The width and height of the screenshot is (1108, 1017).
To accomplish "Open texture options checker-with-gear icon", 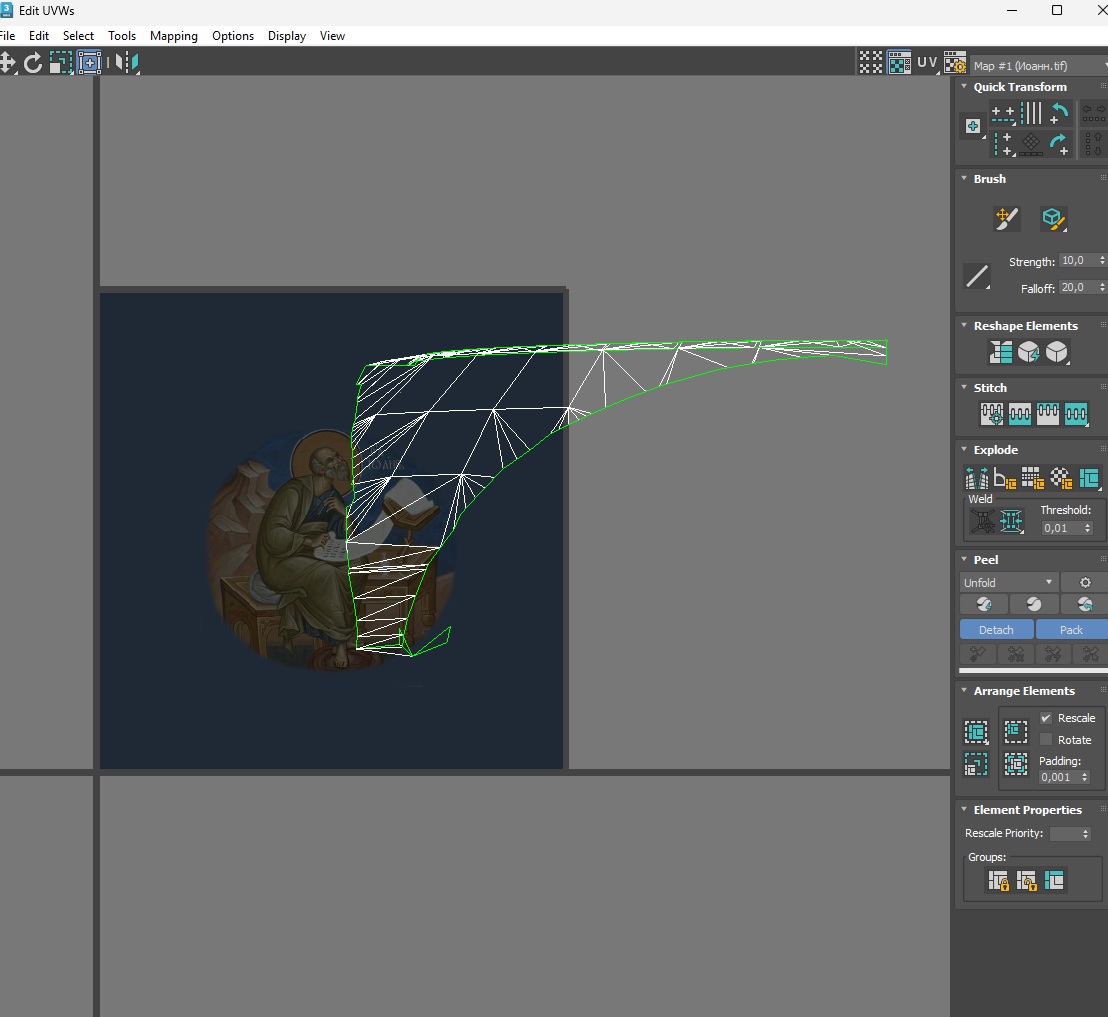I will pos(955,63).
